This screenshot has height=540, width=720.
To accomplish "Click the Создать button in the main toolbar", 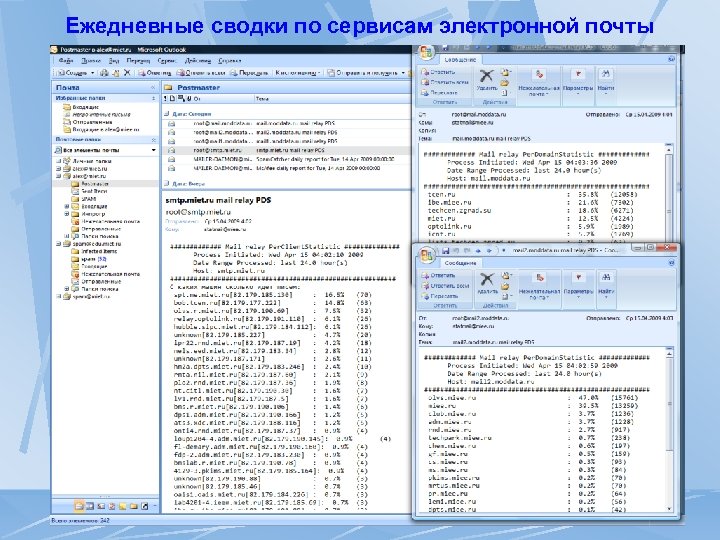I will click(73, 73).
